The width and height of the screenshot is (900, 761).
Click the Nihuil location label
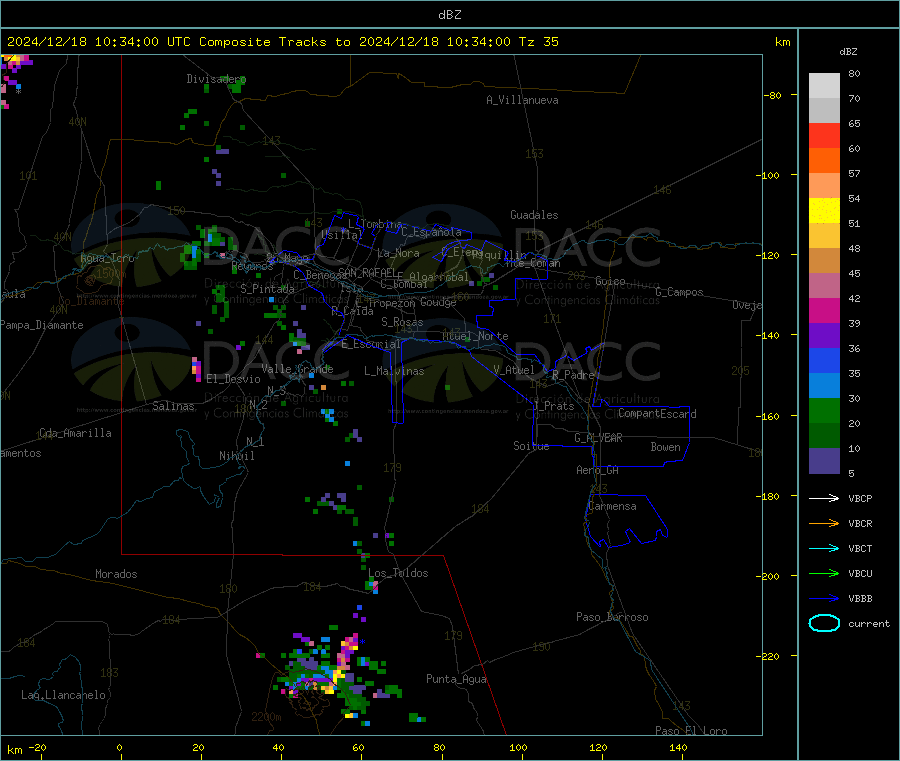[236, 456]
